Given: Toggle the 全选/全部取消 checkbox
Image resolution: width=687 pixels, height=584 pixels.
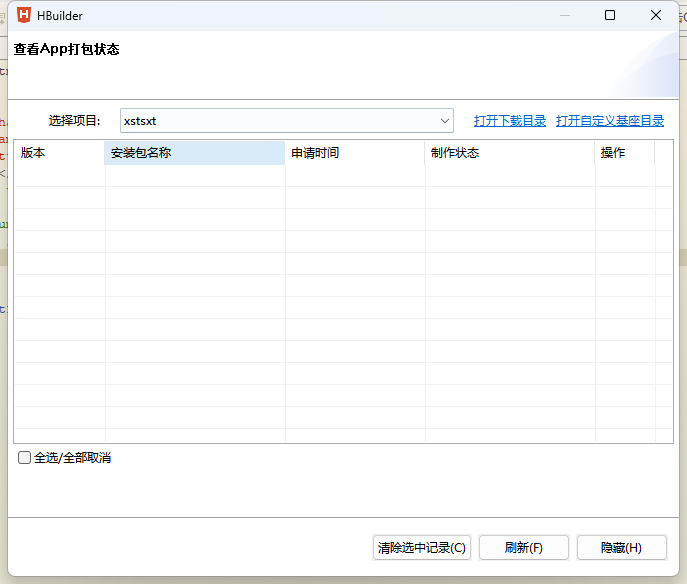Looking at the screenshot, I should coord(25,458).
